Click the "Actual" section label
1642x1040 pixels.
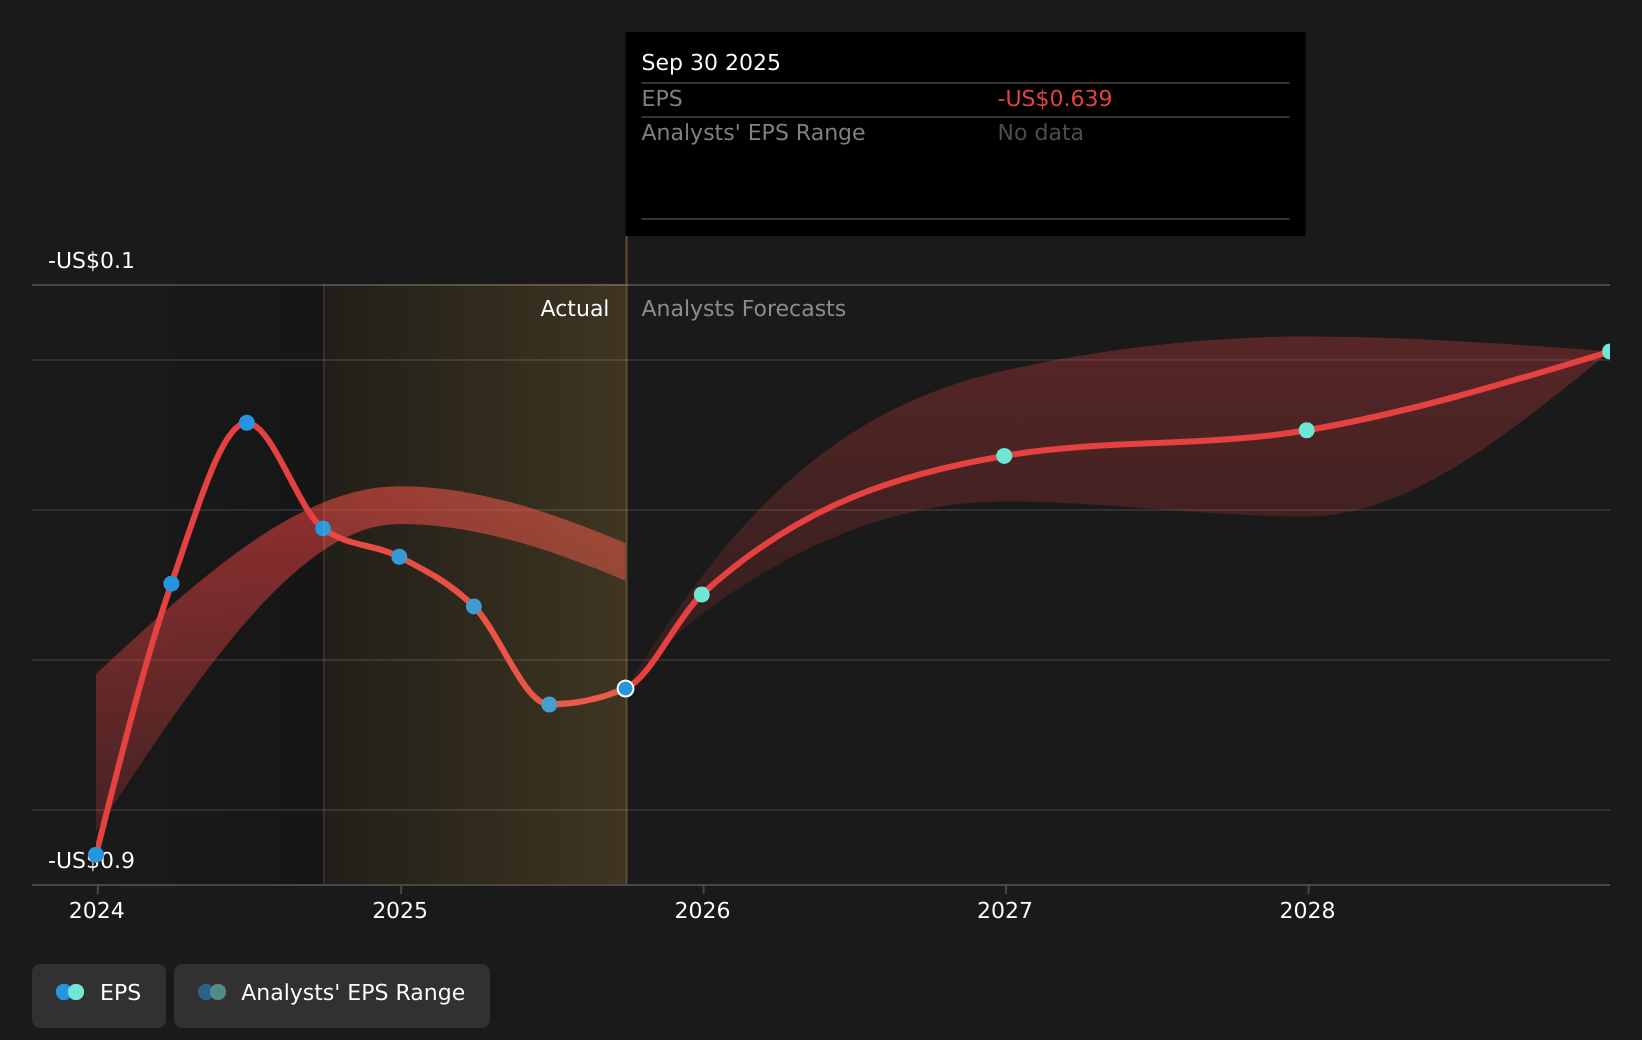[x=574, y=309]
